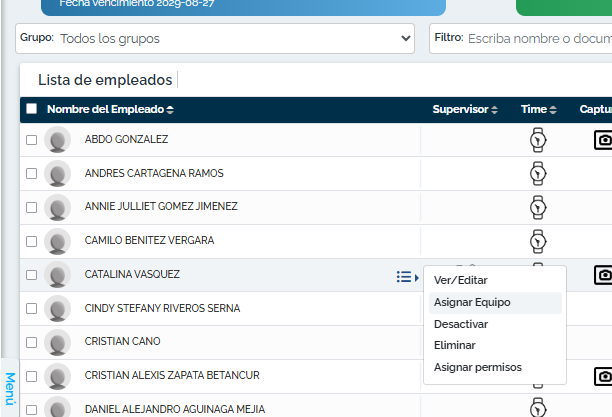The image size is (612, 417).
Task: Tick checkbox for CINDY STEFANY RIVEROS SERNA
Action: click(32, 308)
